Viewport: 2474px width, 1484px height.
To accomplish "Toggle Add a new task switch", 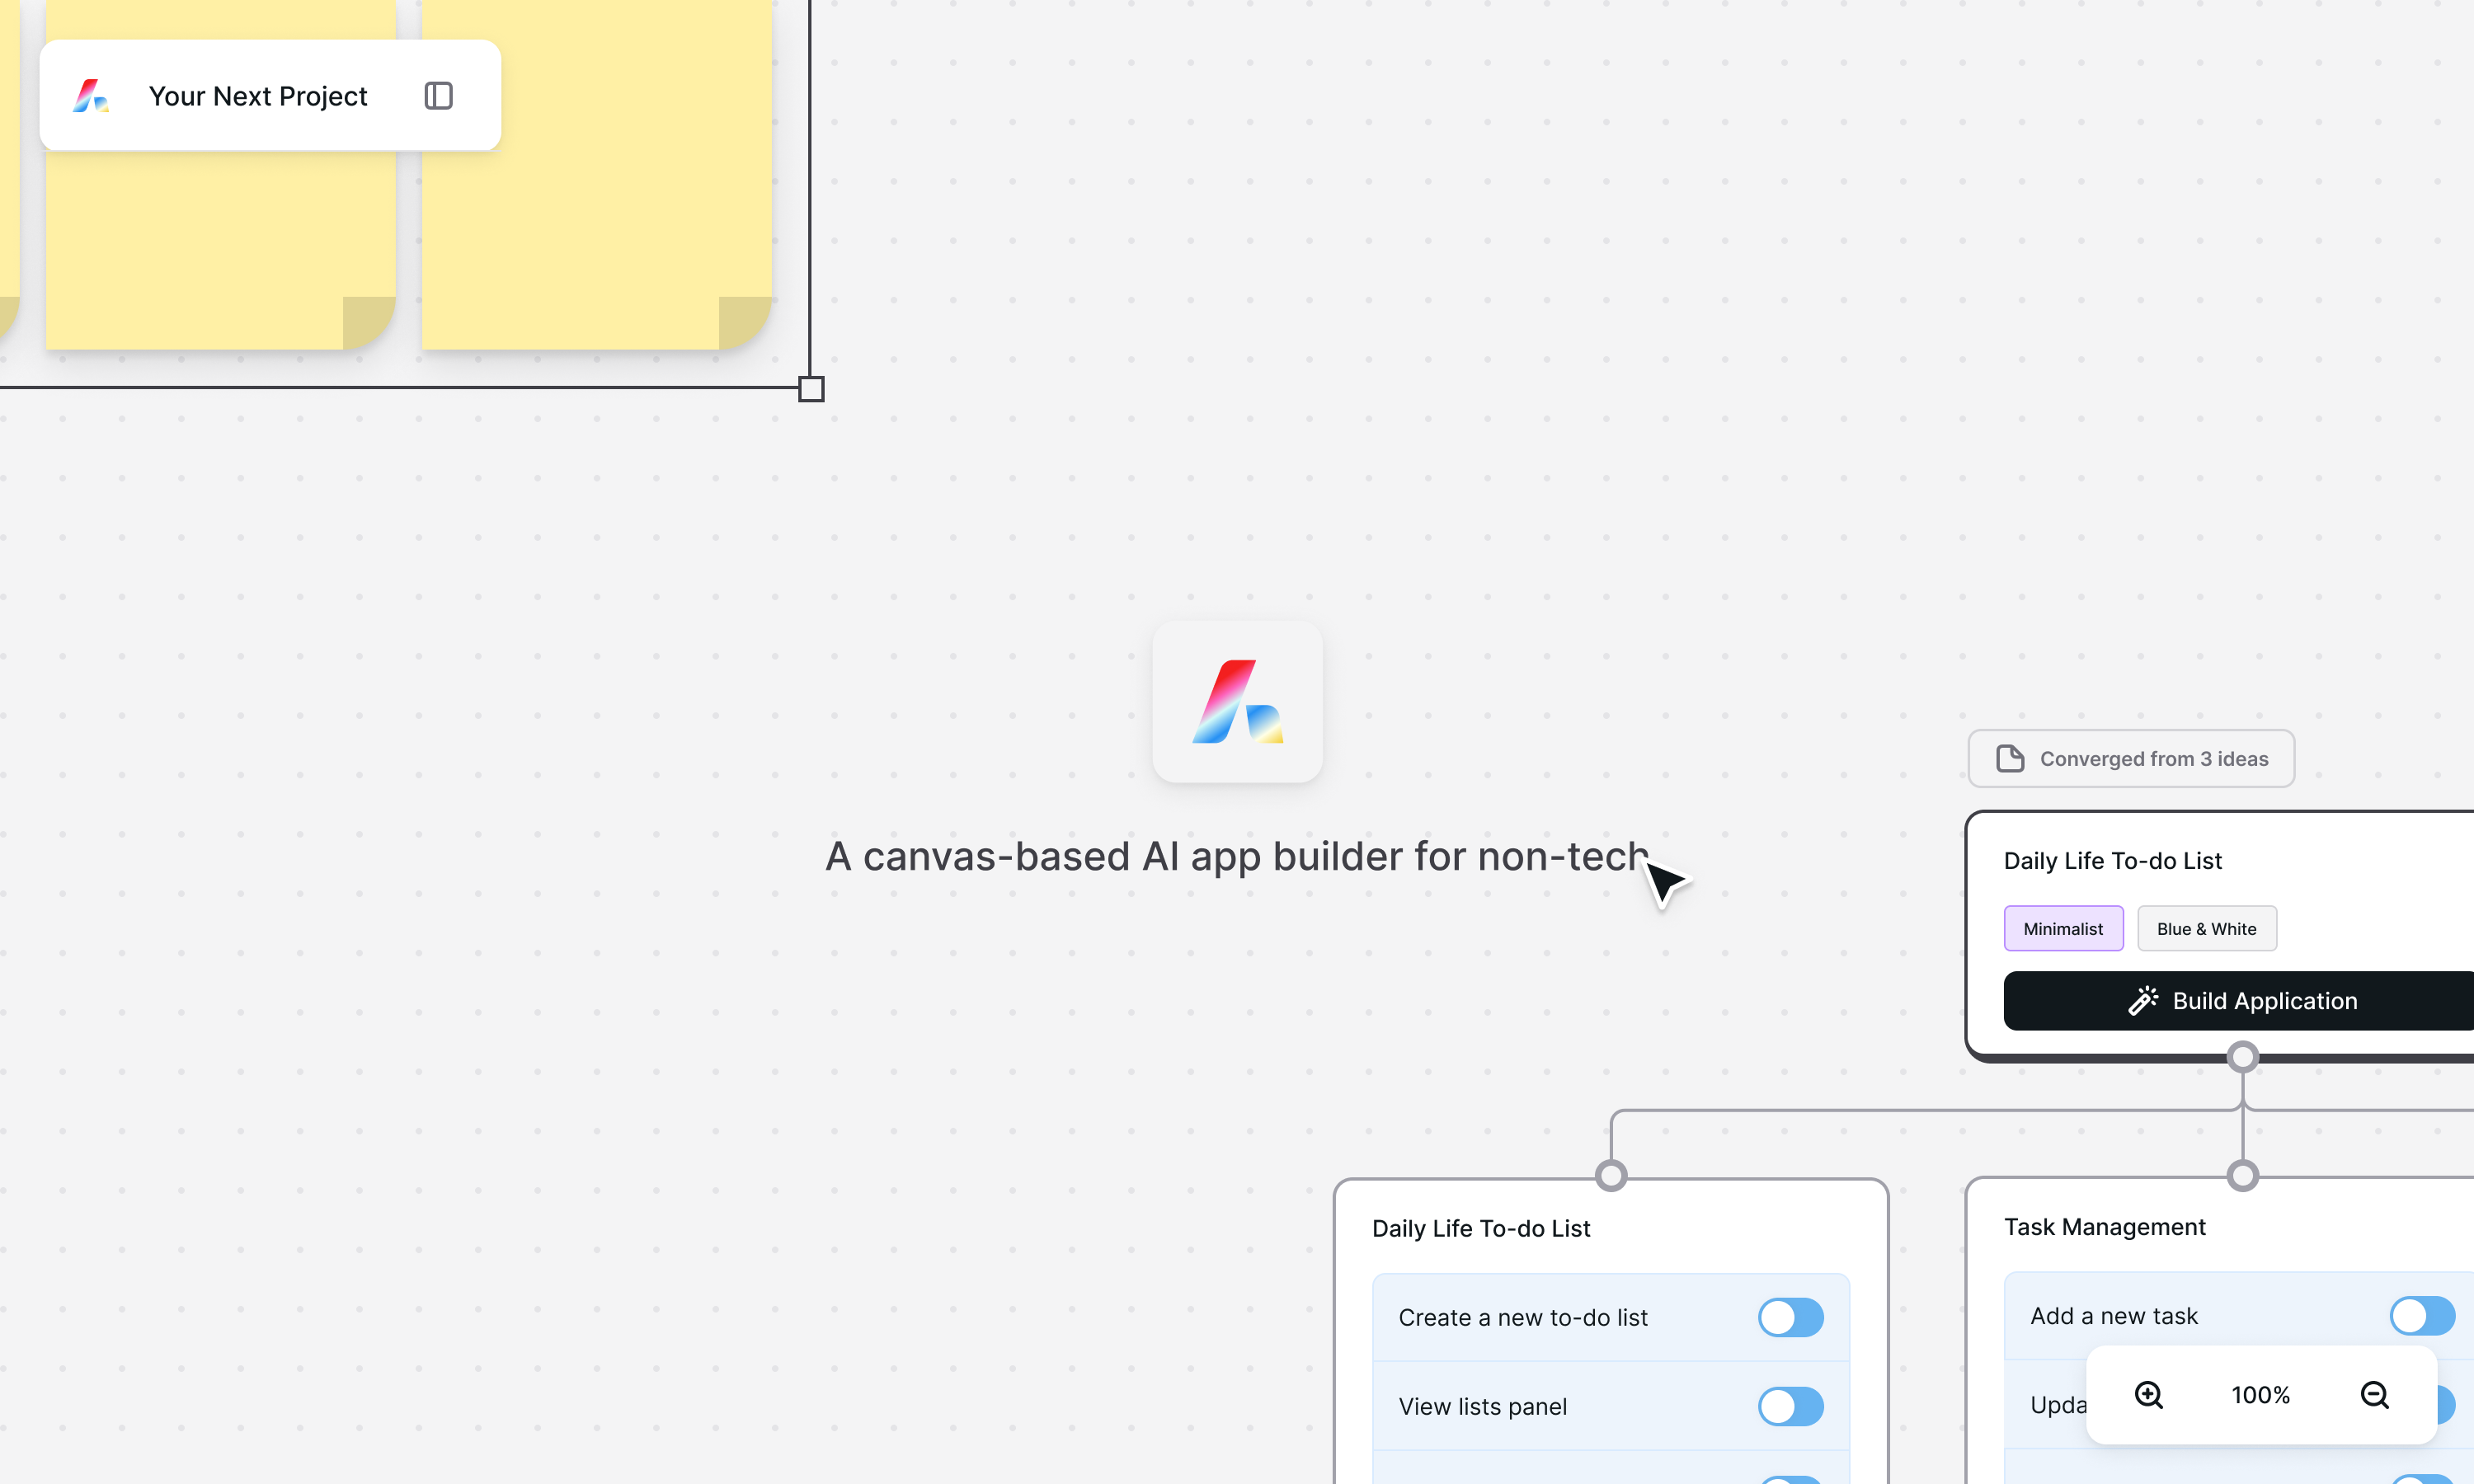I will (x=2422, y=1316).
